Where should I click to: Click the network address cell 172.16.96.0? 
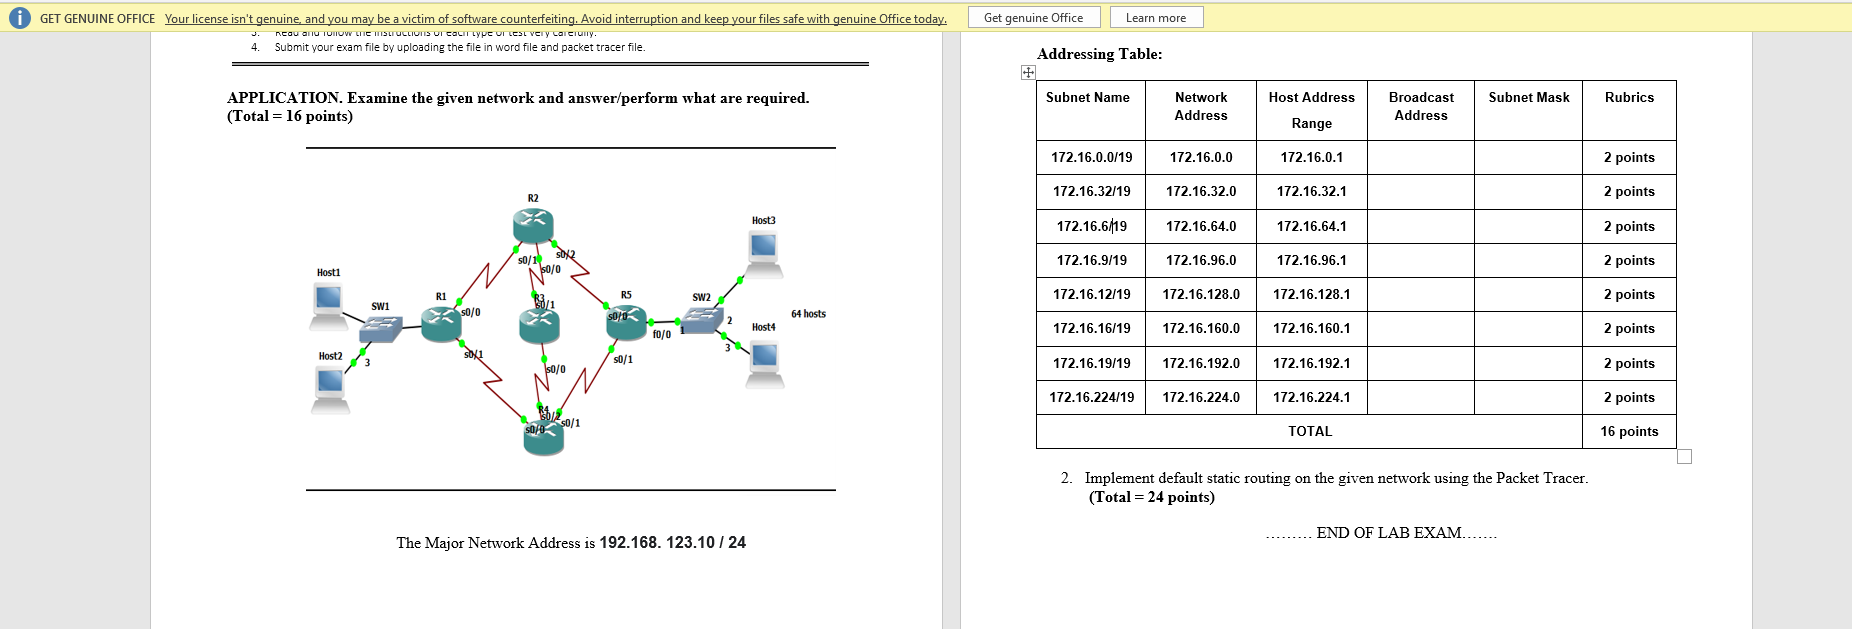1201,261
